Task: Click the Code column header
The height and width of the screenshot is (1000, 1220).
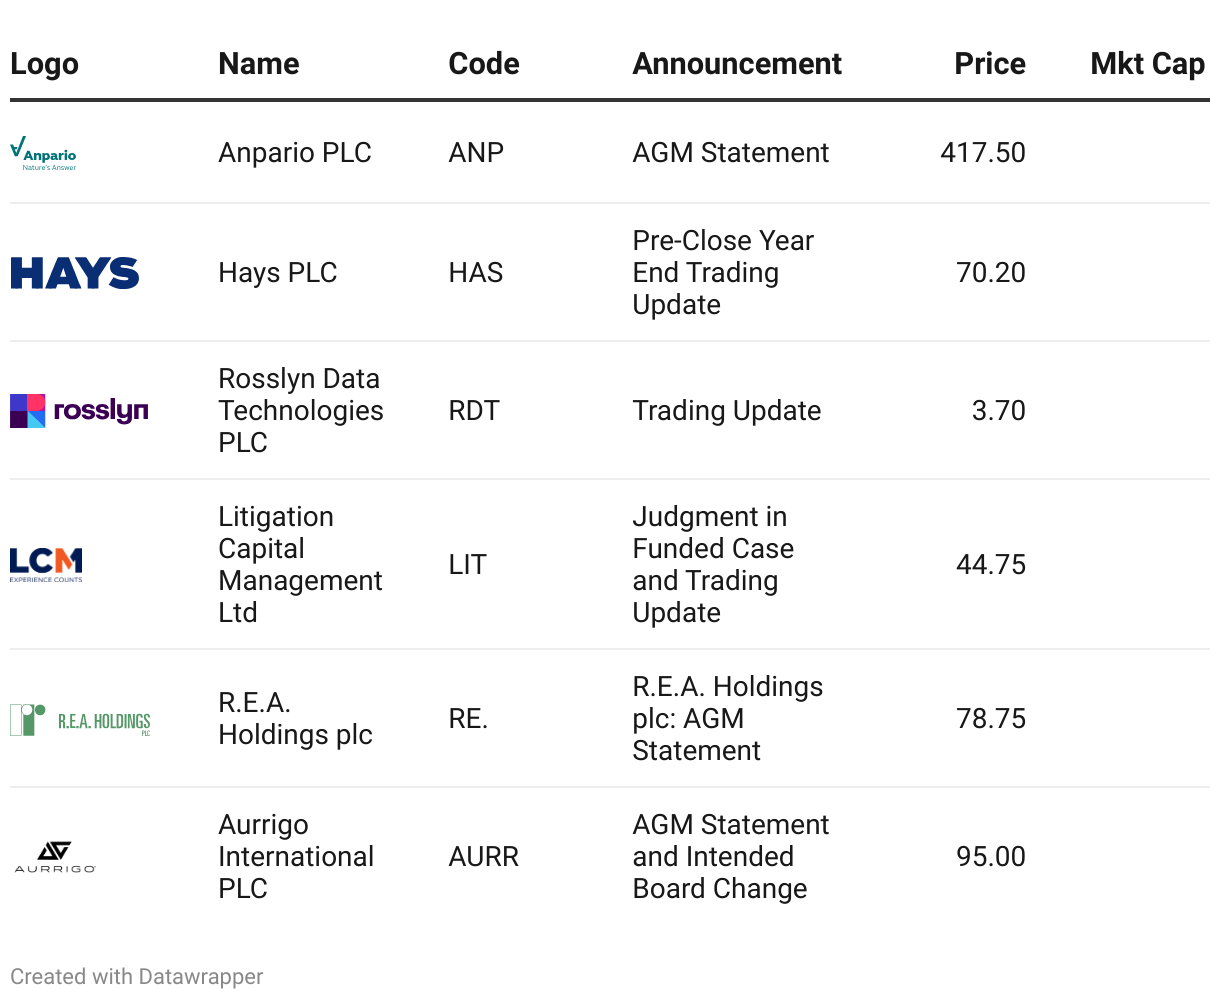Action: click(484, 64)
